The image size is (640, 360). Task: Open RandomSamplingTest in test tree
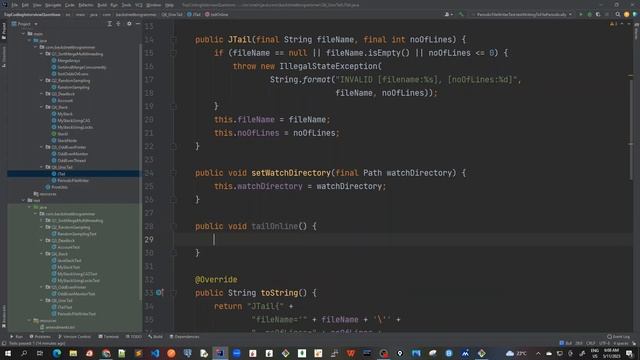(x=74, y=234)
